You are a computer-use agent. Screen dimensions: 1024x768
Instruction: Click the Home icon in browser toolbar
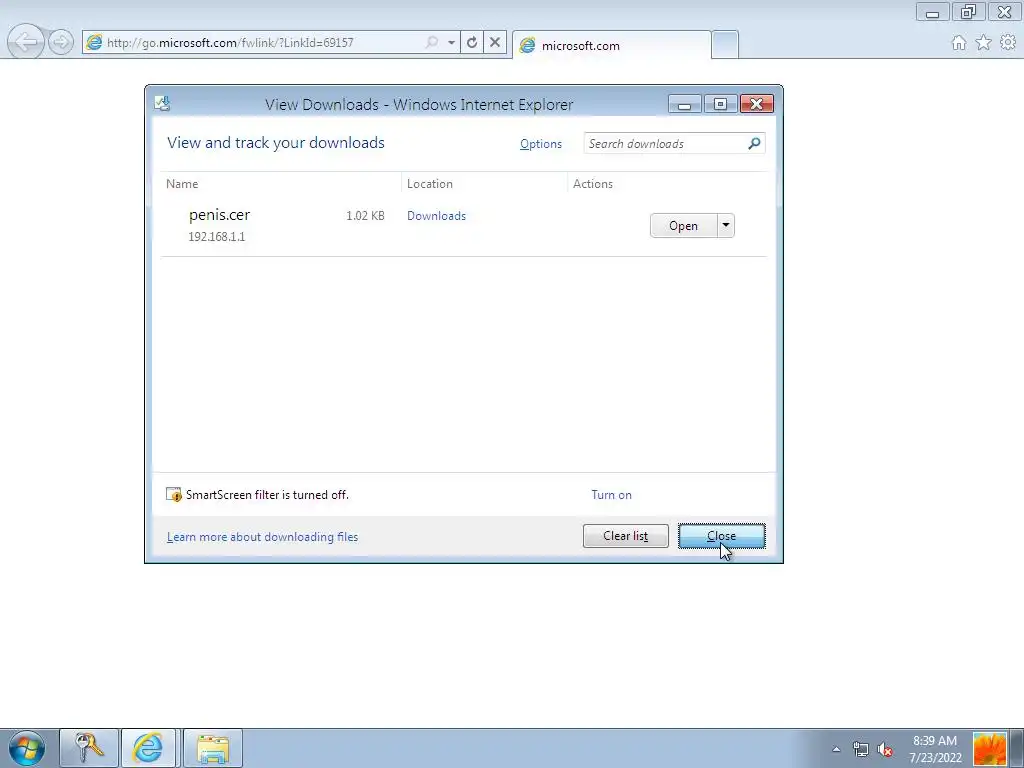[x=959, y=42]
